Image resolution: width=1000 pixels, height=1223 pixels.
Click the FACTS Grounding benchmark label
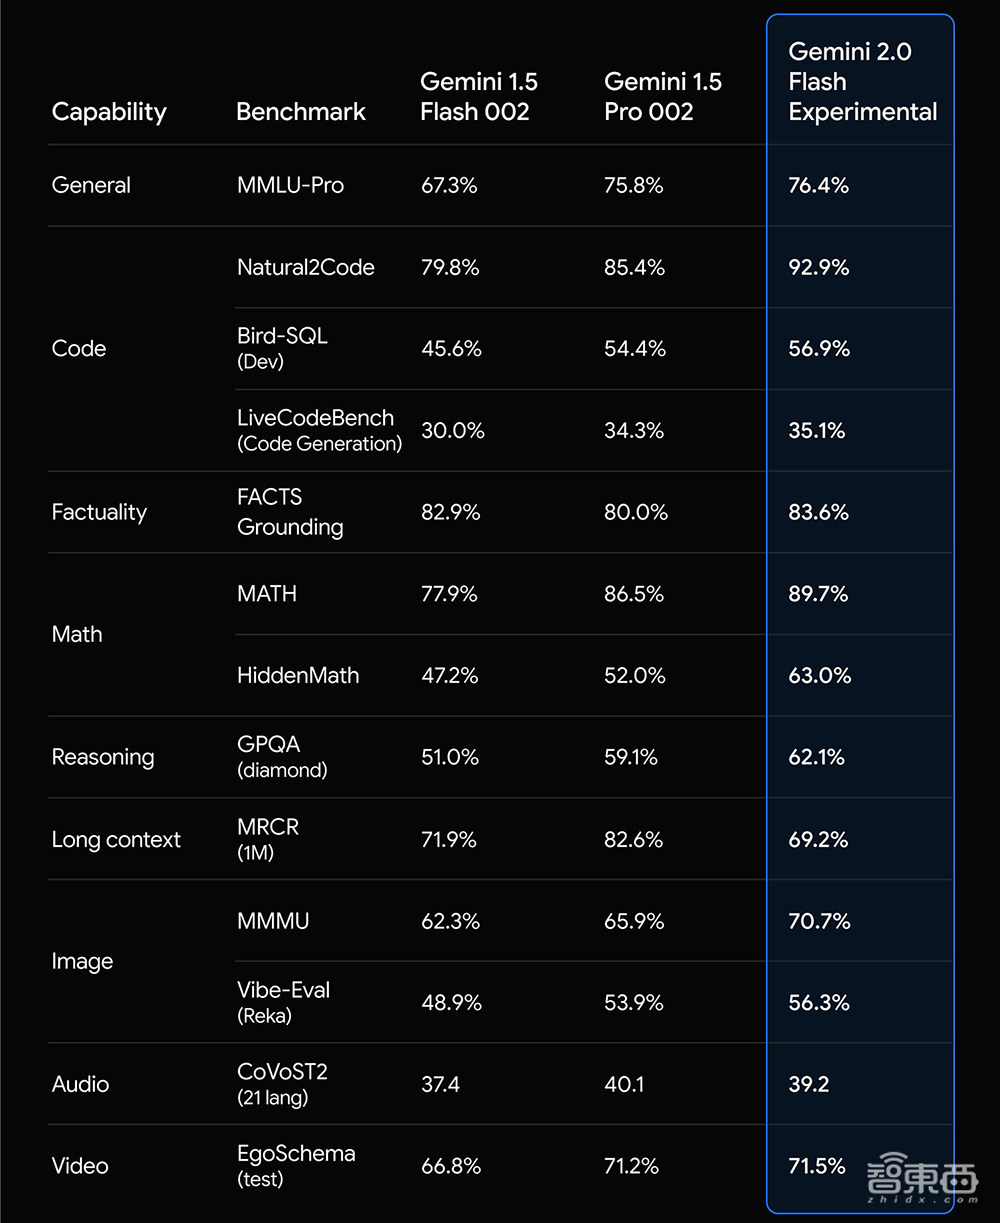(x=290, y=512)
